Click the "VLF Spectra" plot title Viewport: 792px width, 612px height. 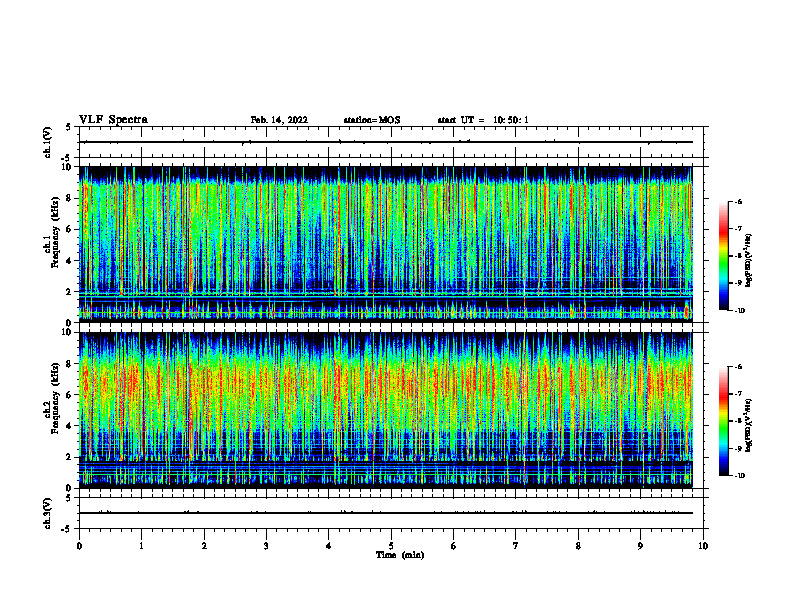pyautogui.click(x=113, y=120)
